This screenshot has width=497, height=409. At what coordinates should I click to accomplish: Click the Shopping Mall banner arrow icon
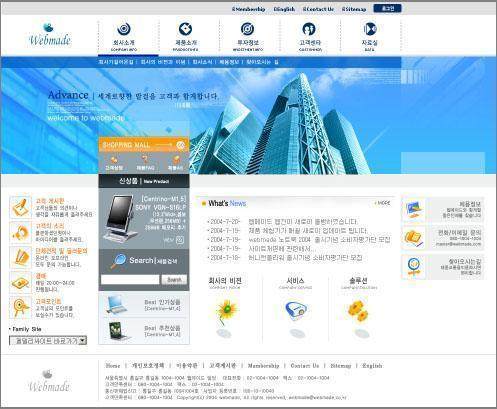point(181,145)
